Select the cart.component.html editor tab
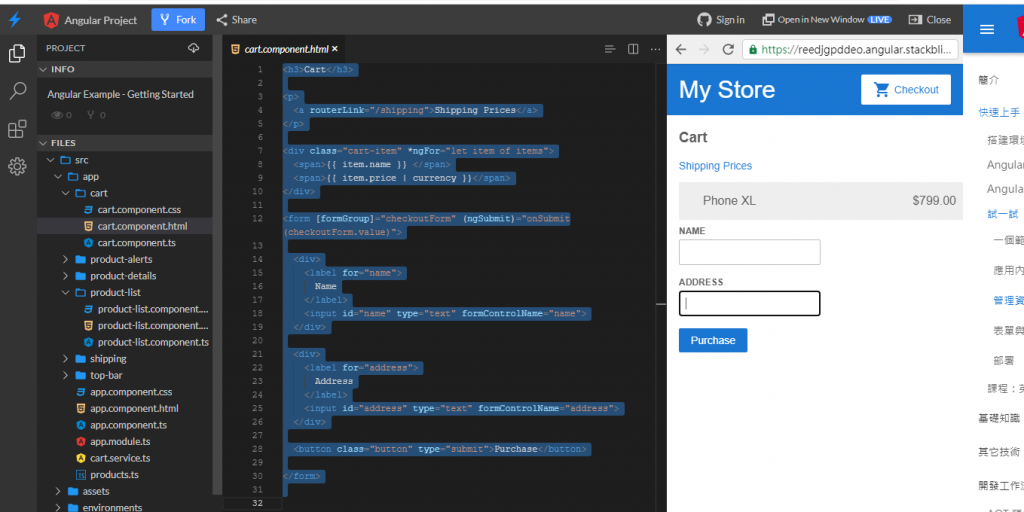This screenshot has width=1024, height=512. click(281, 49)
